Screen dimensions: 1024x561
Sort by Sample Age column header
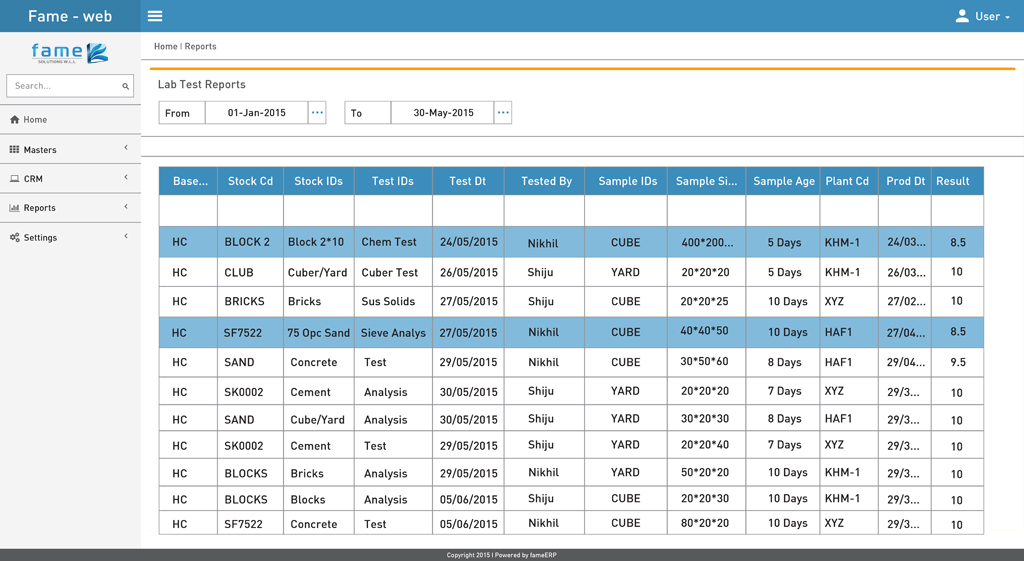(784, 181)
